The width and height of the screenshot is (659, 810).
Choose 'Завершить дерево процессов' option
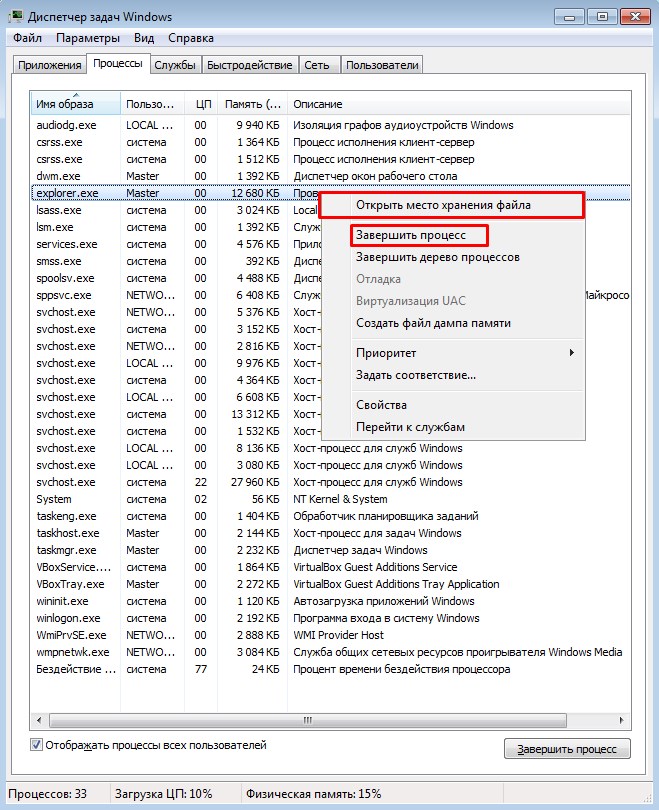tap(437, 257)
